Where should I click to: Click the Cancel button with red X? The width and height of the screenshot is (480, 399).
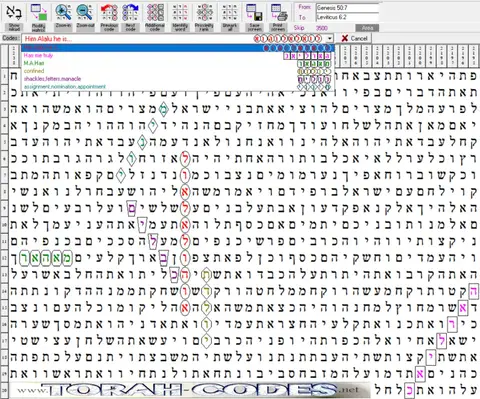click(354, 38)
